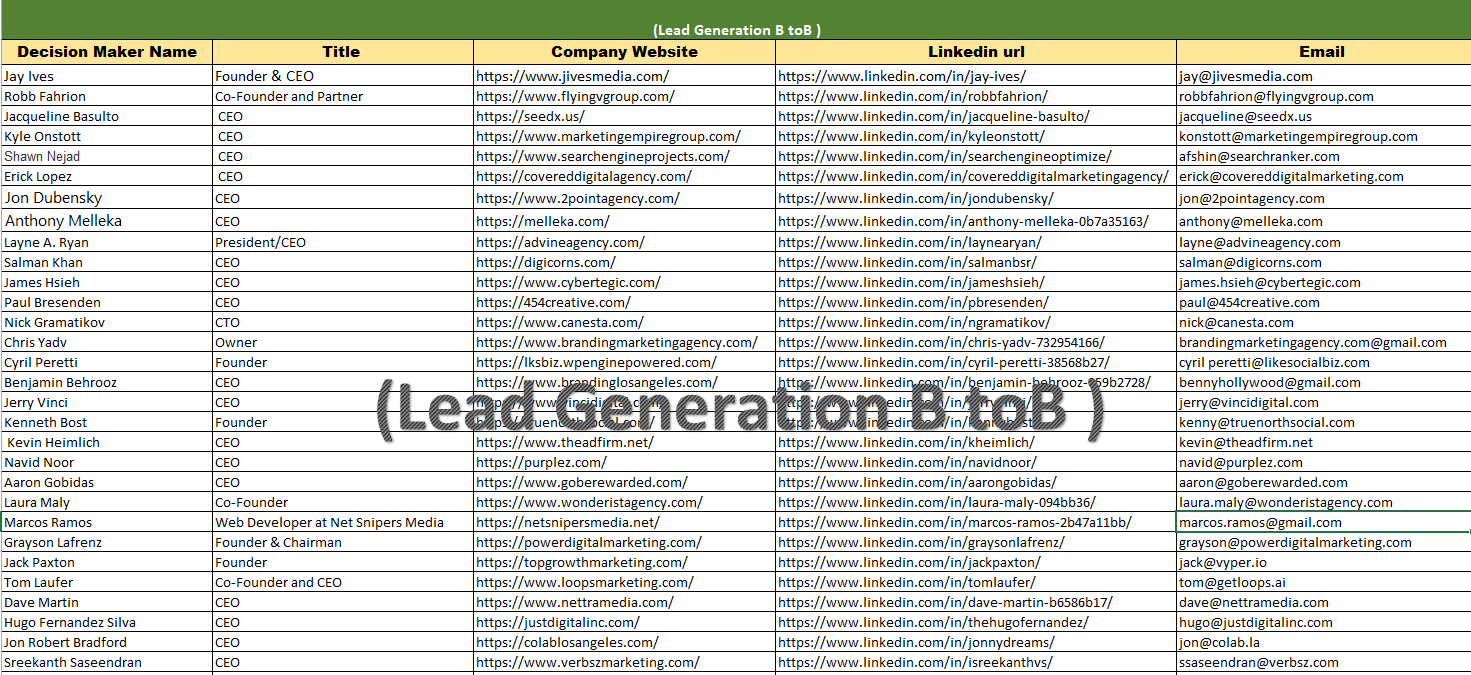Select the brandingmarketingagency.com@gmail.com email cell
This screenshot has width=1471, height=675.
[1323, 342]
